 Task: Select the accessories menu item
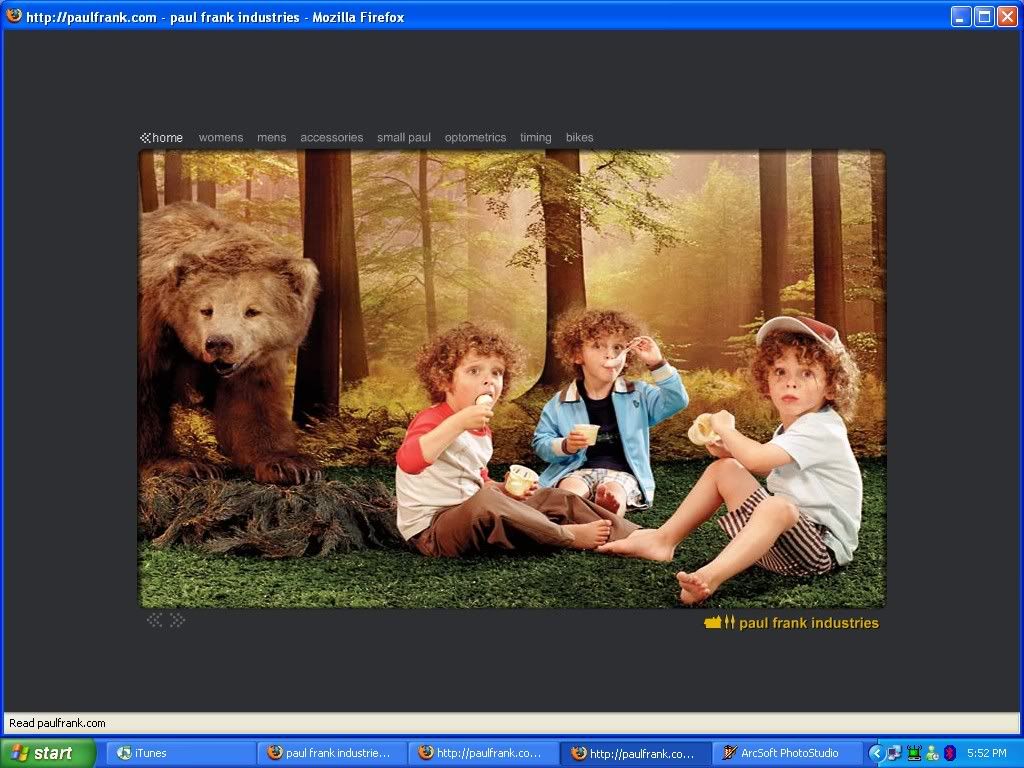(332, 138)
